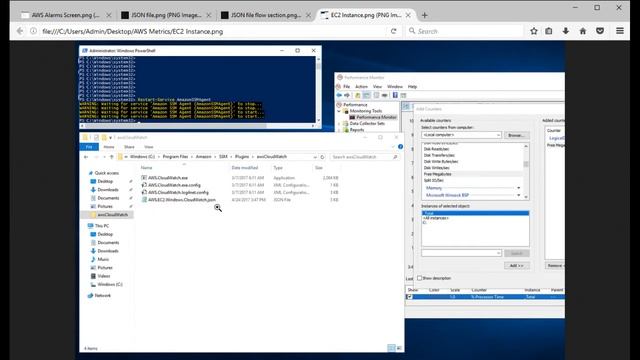The image size is (640, 360).
Task: Select AWS.CloudWatch.exe file
Action: pos(168,178)
